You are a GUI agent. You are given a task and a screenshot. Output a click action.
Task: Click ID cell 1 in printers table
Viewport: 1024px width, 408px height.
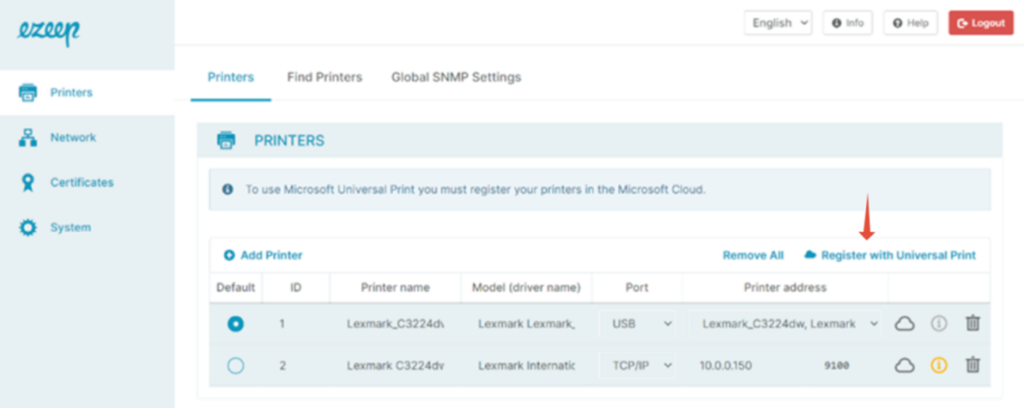(282, 323)
